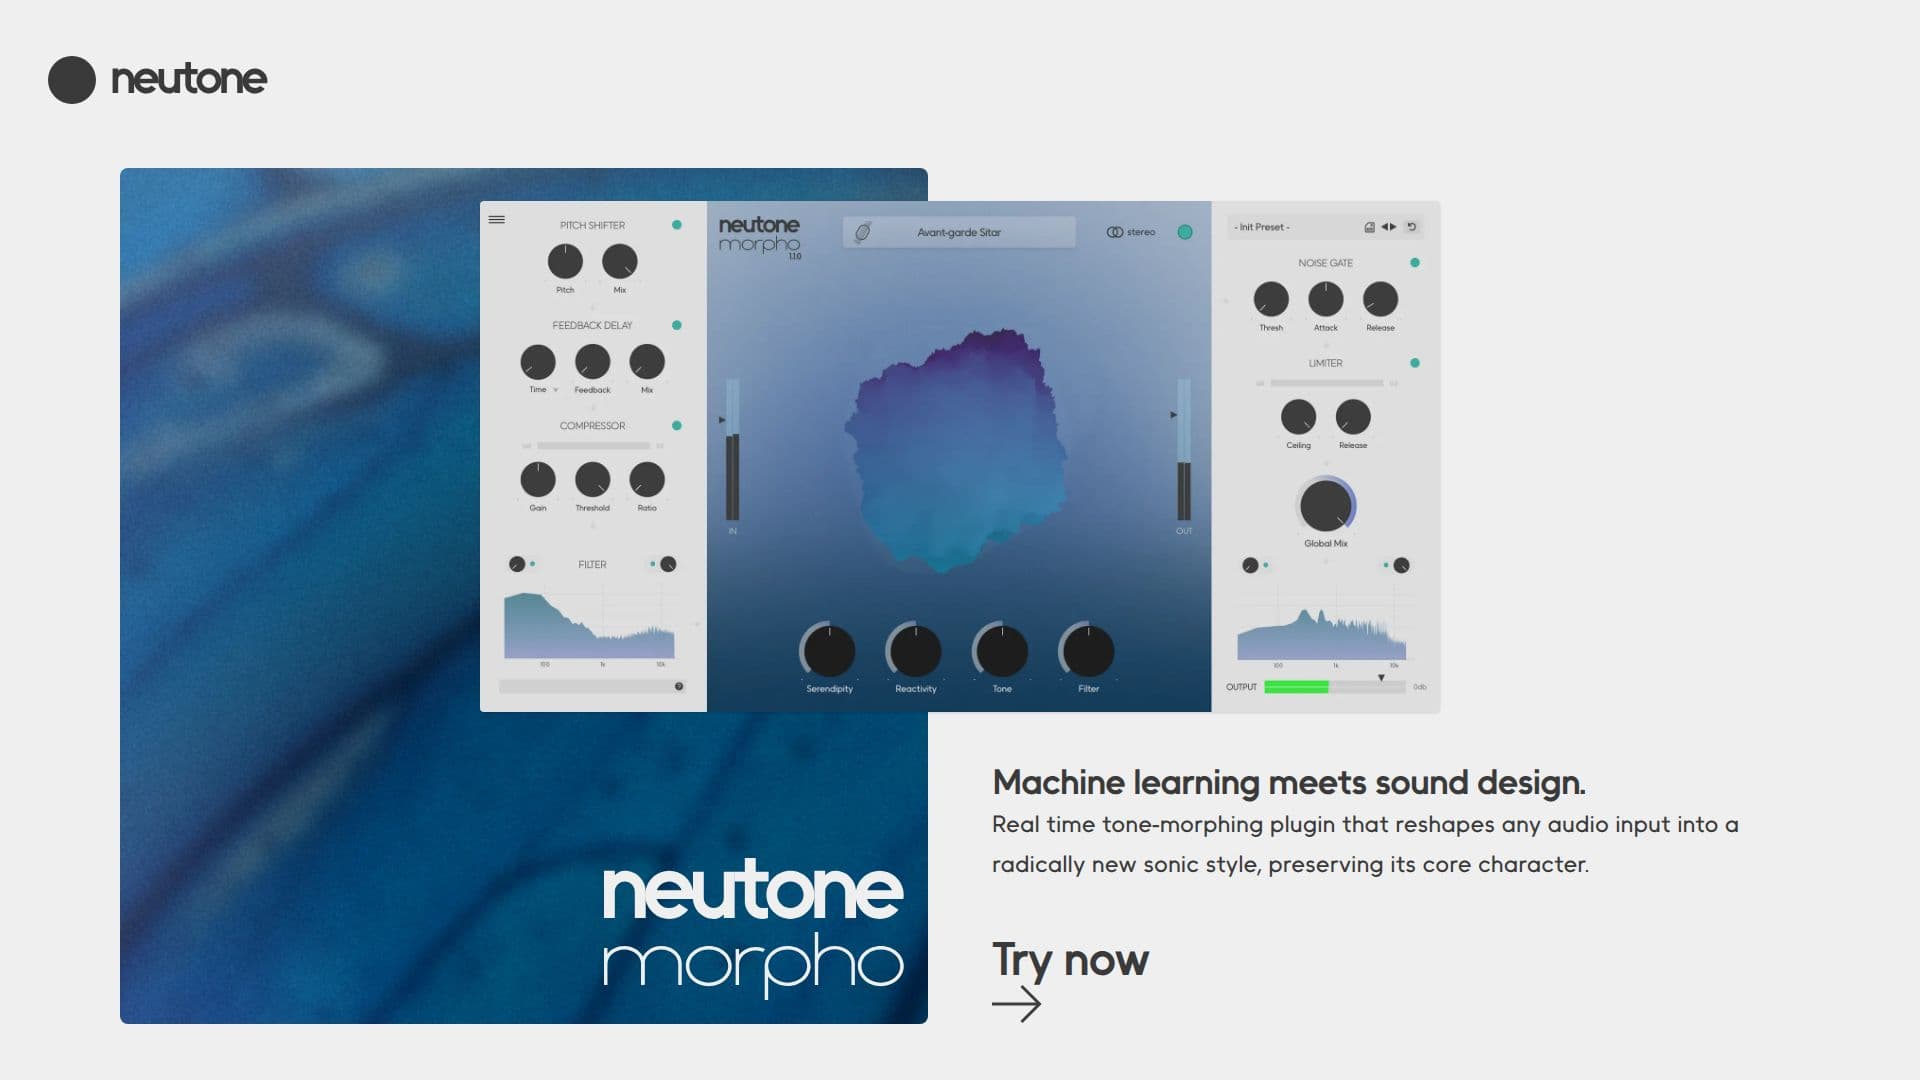Click the Compressor Gain knob
This screenshot has width=1920, height=1080.
click(538, 480)
